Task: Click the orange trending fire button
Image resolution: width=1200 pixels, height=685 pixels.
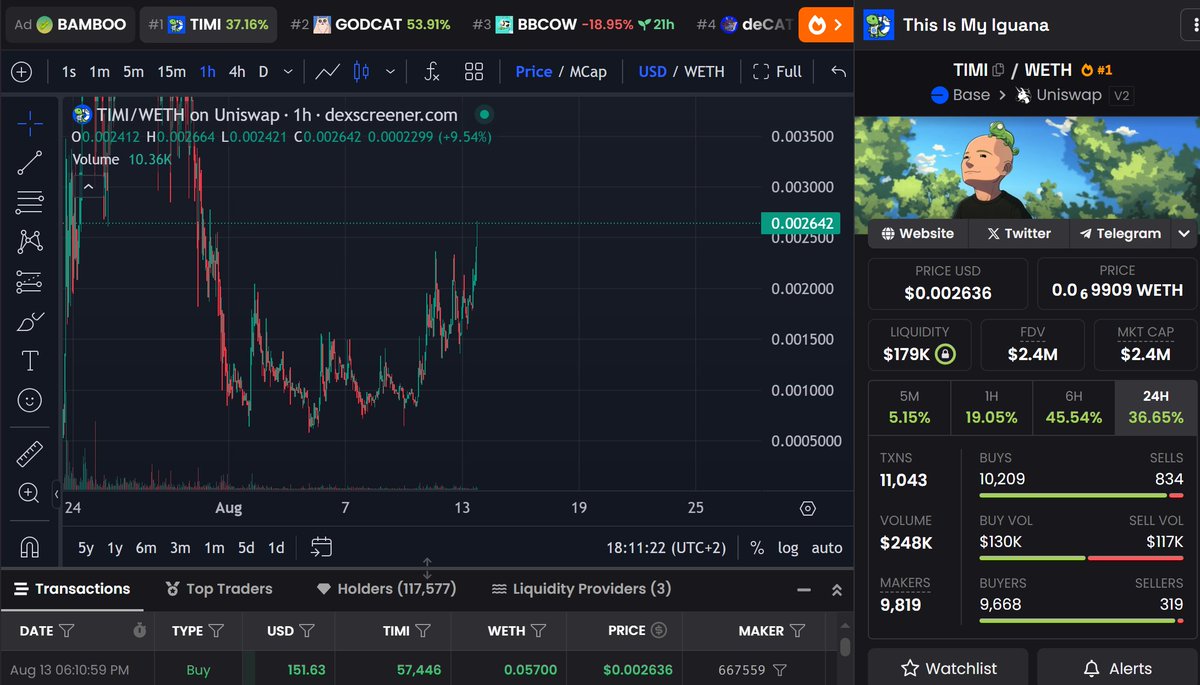Action: click(826, 24)
